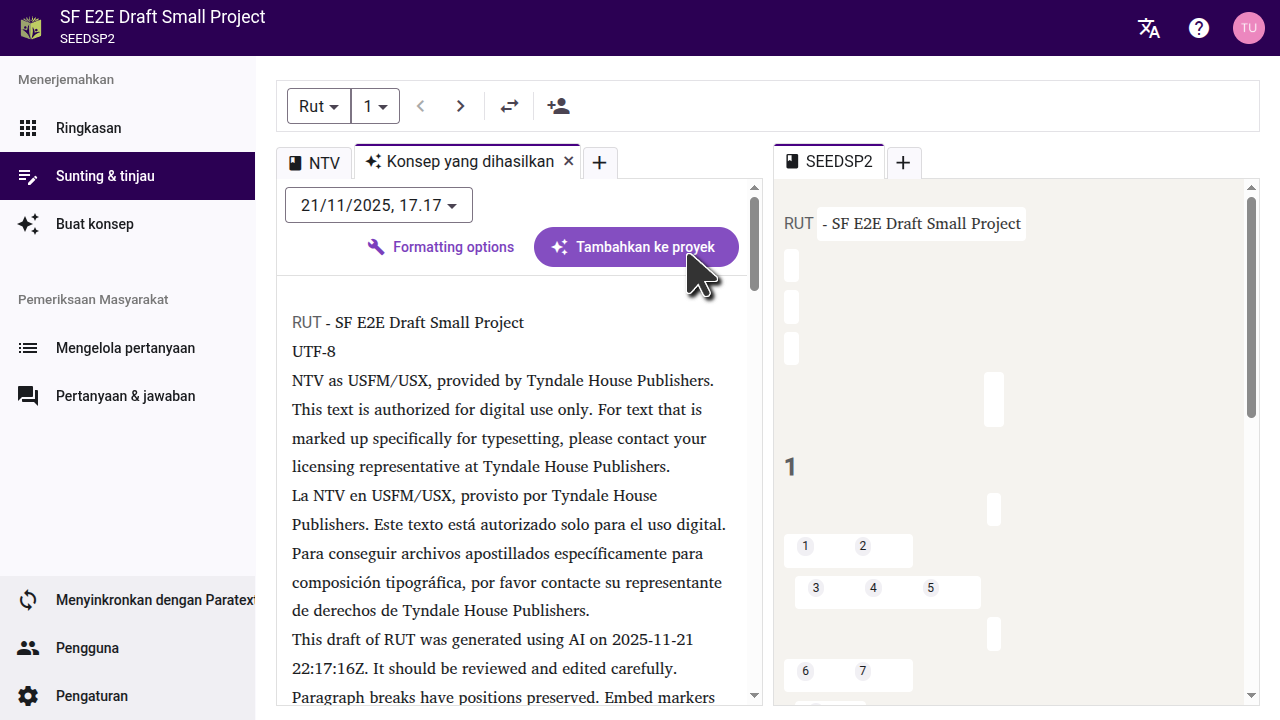Open the chapter 1 dropdown
Image resolution: width=1280 pixels, height=720 pixels.
point(375,106)
